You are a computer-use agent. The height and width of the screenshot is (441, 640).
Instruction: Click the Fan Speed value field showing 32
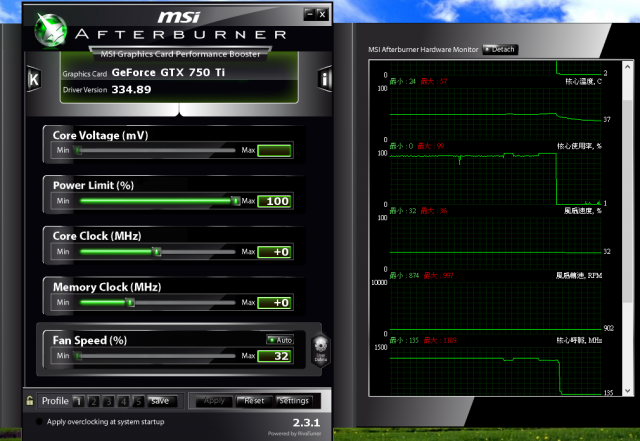pos(274,356)
